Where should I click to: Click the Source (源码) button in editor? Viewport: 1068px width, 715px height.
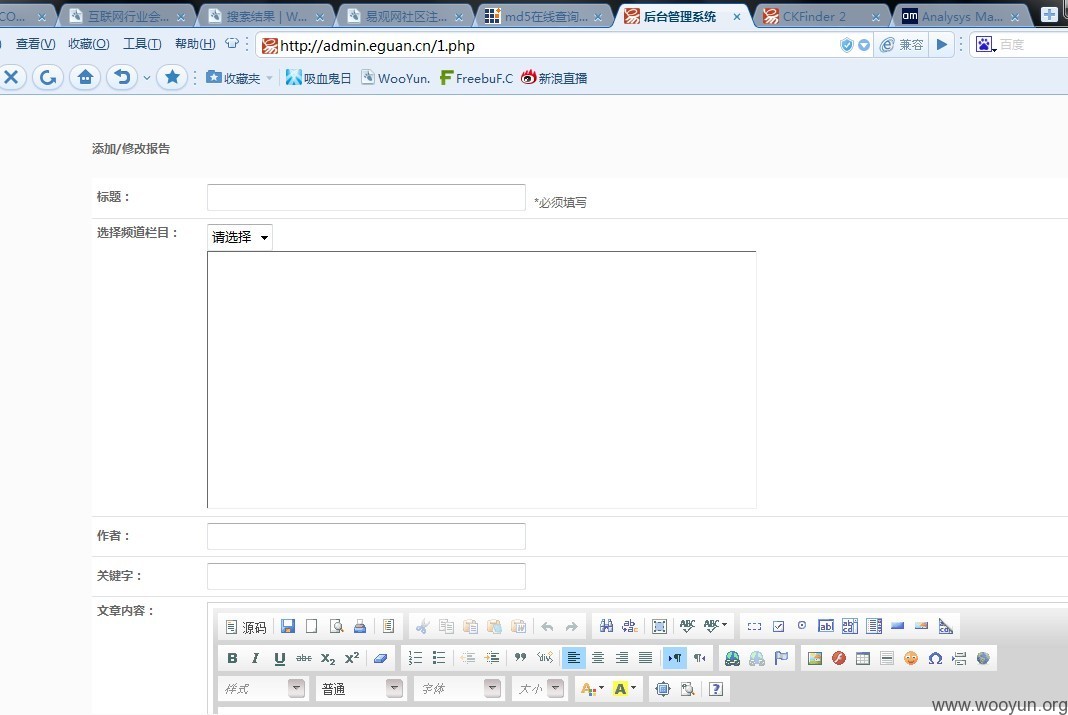(x=246, y=626)
